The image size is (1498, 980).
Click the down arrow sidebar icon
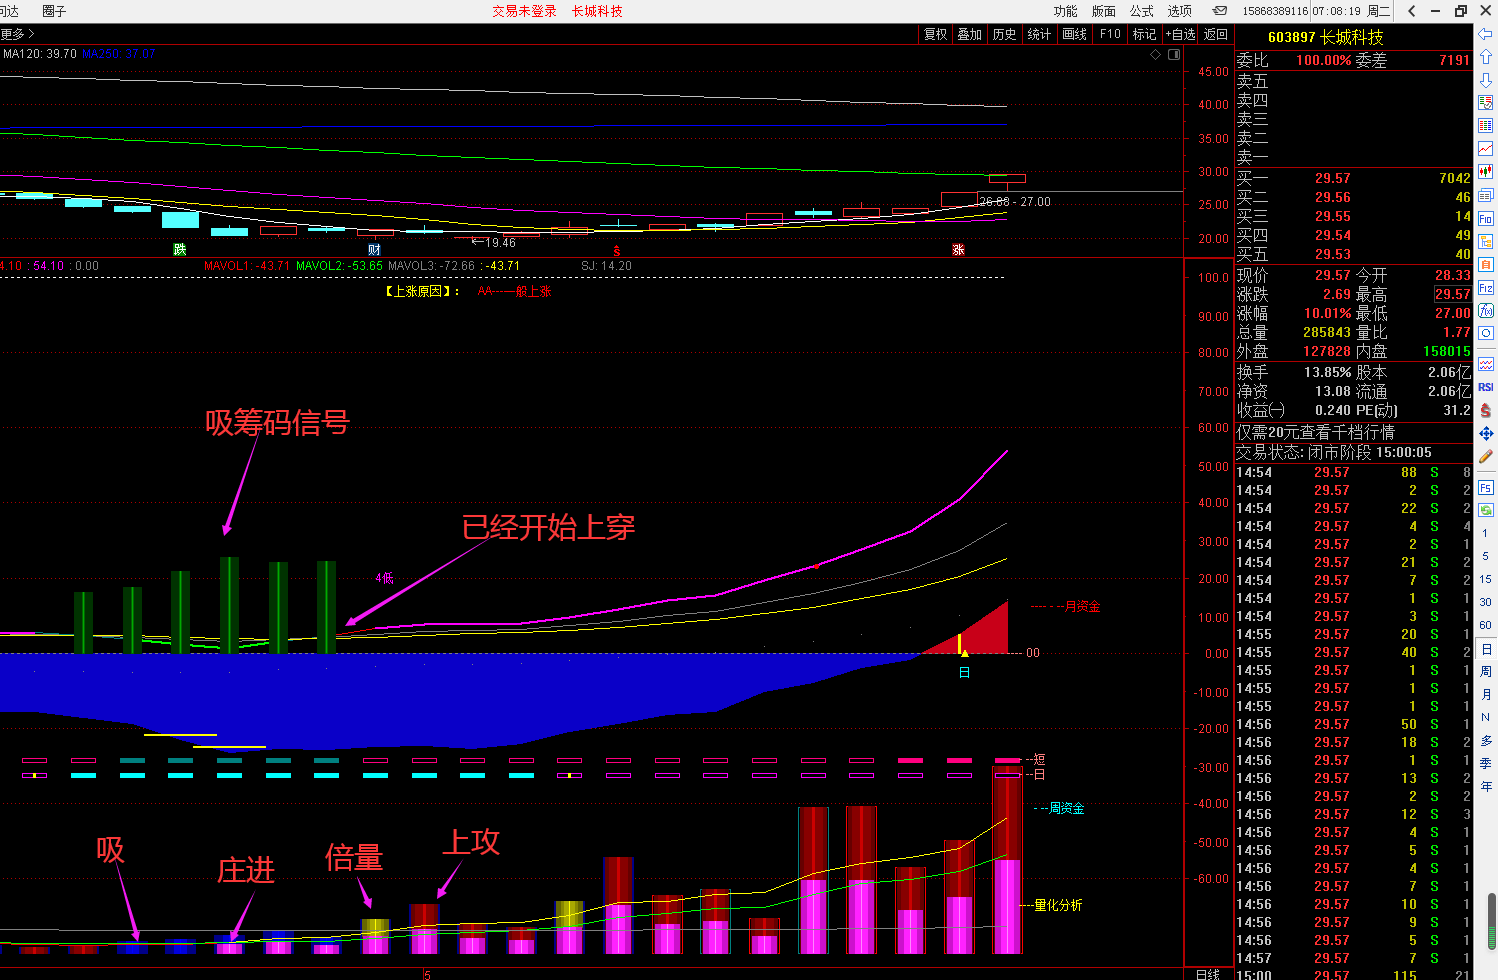pyautogui.click(x=1486, y=79)
